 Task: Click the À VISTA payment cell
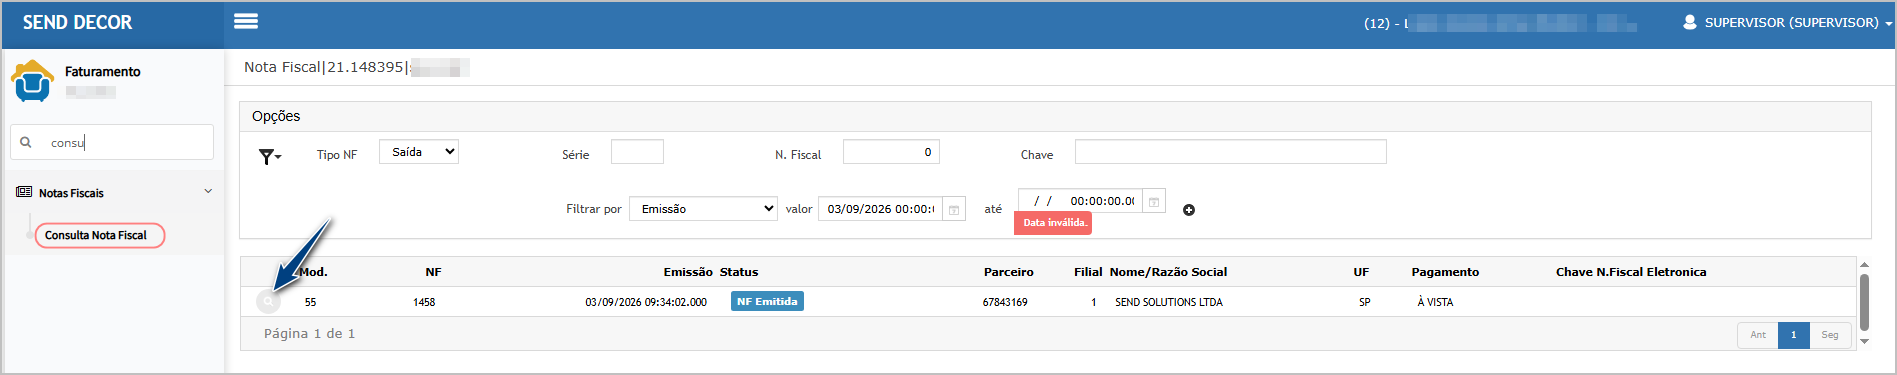pos(1435,302)
